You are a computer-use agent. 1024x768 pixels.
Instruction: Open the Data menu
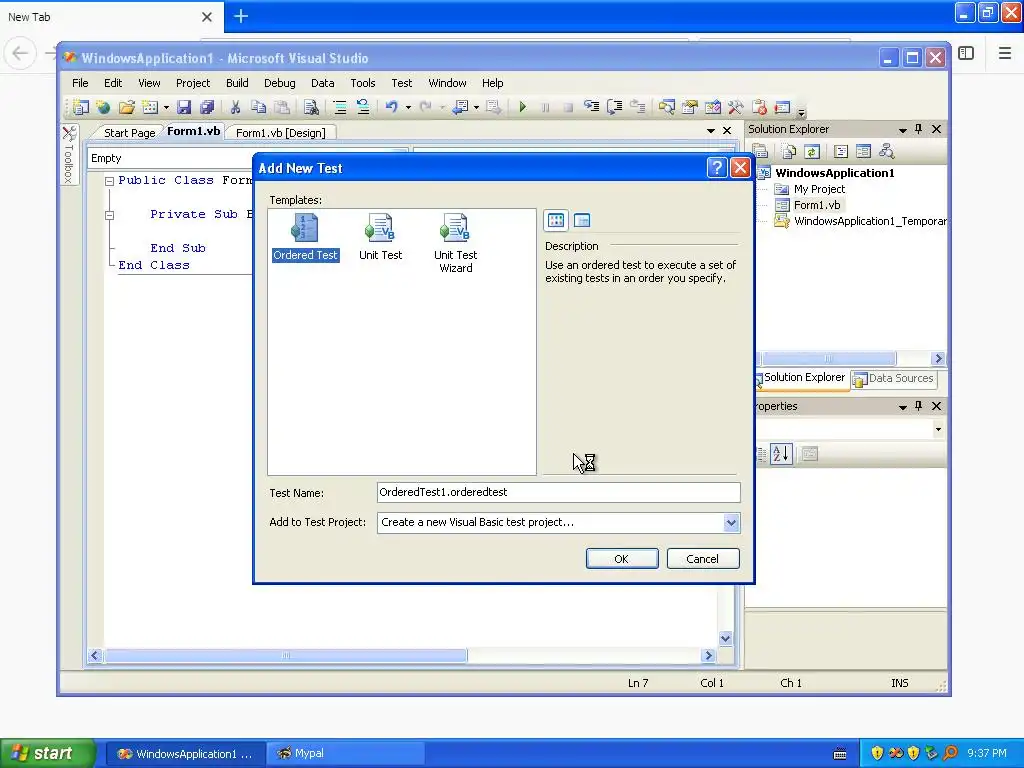tap(323, 83)
